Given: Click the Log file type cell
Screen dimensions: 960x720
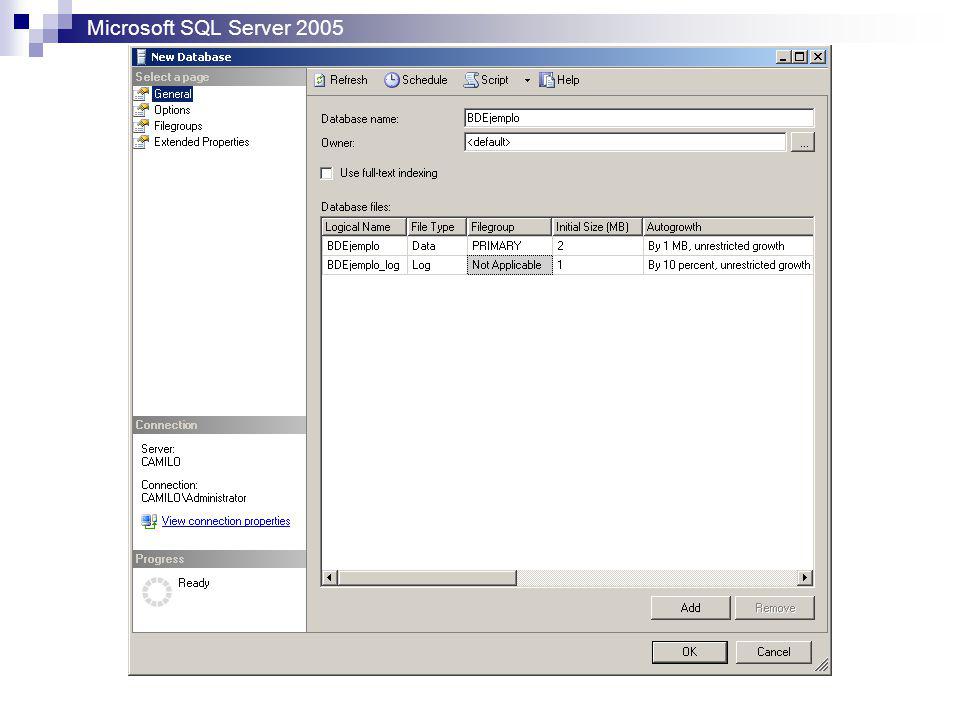Looking at the screenshot, I should [x=437, y=265].
